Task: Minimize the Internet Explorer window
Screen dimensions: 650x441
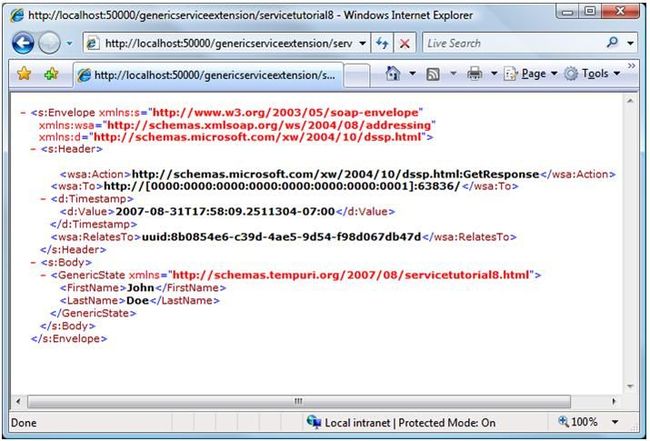Action: coord(568,12)
